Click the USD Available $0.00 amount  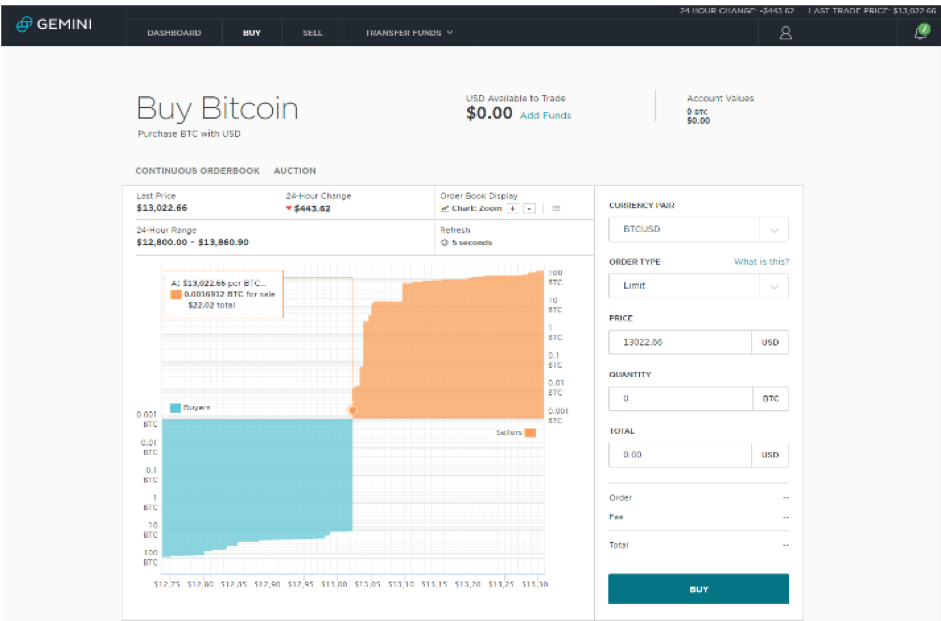[x=489, y=113]
